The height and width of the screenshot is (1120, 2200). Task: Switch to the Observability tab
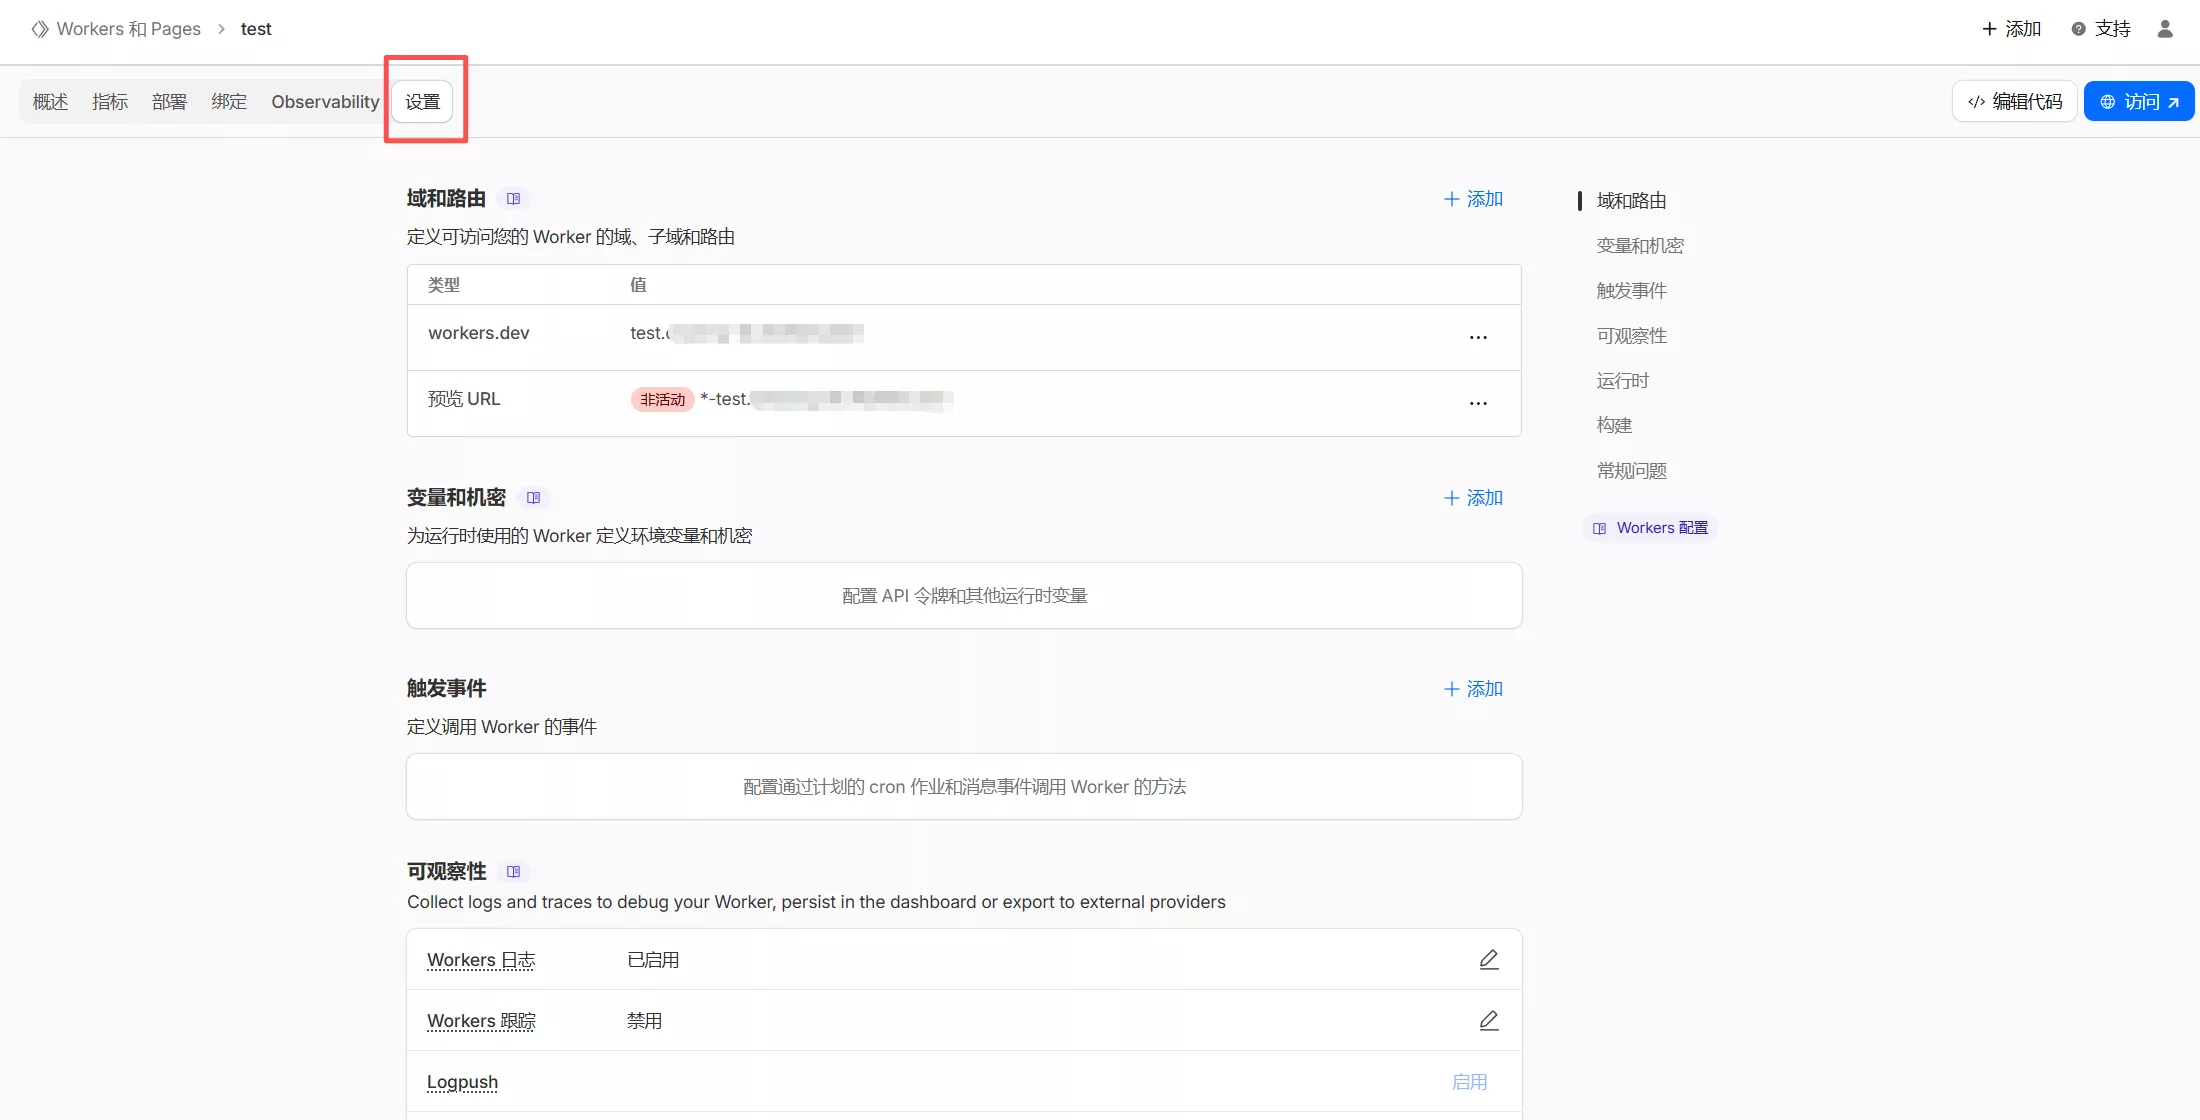tap(325, 102)
